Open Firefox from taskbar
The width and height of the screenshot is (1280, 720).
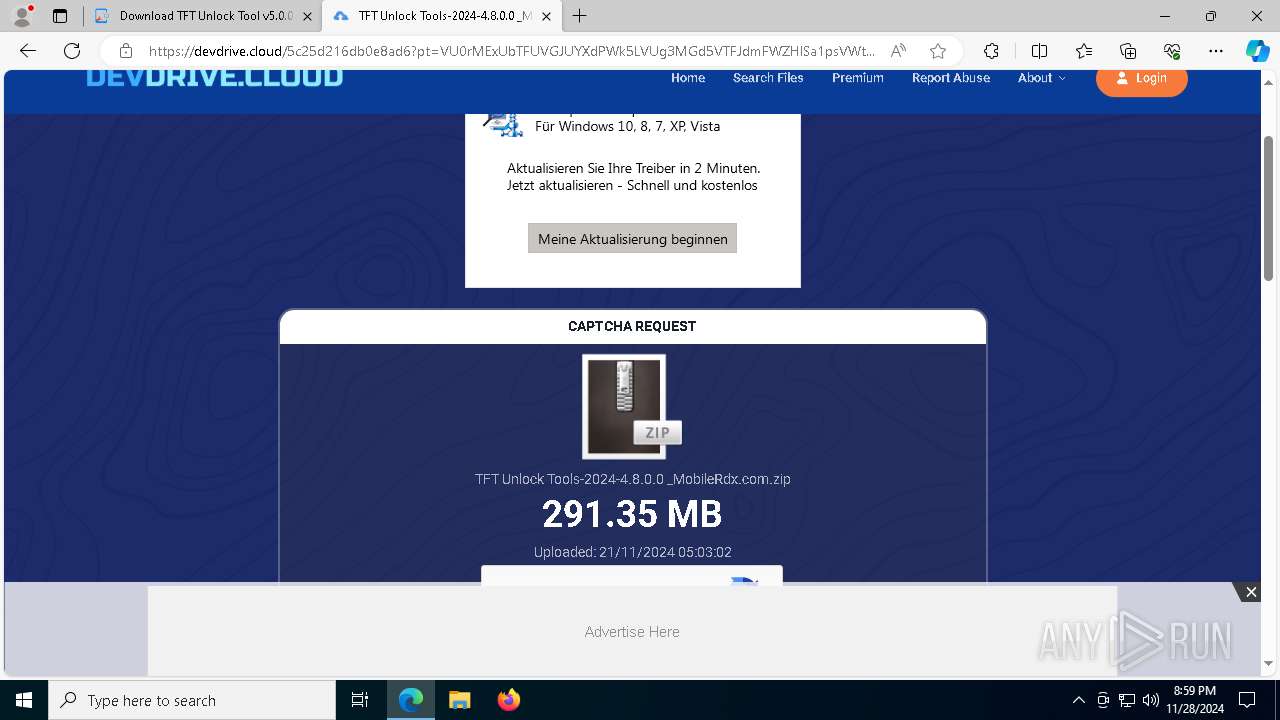pyautogui.click(x=508, y=700)
